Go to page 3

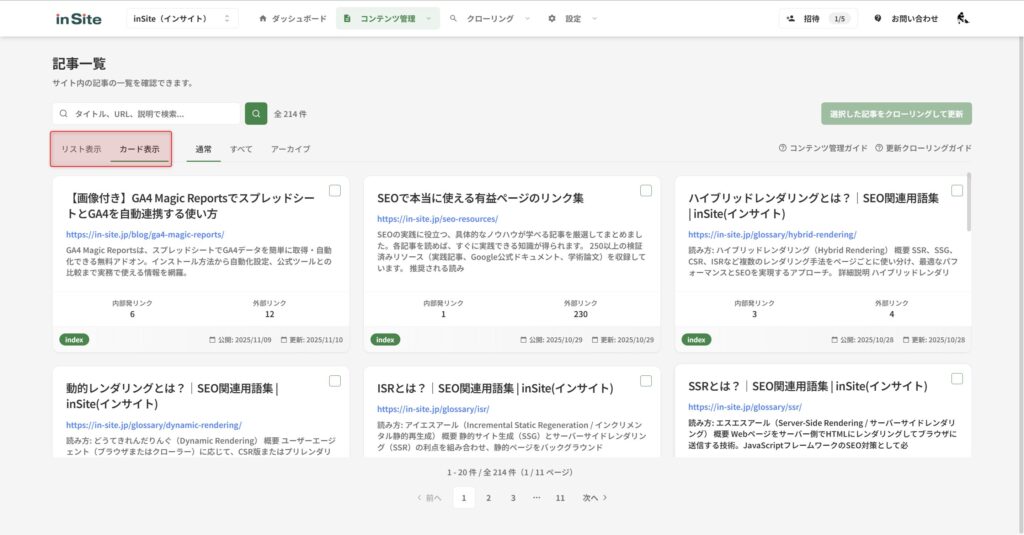tap(513, 498)
